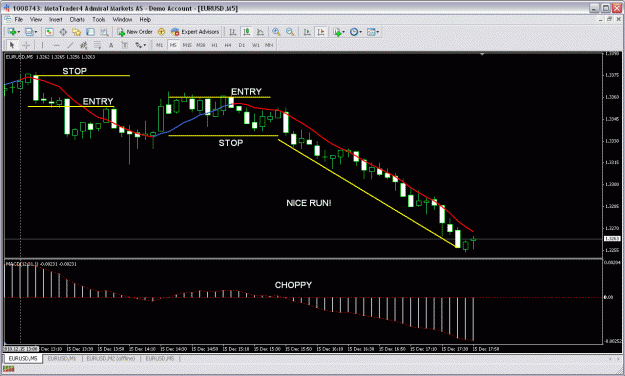This screenshot has height=376, width=625.
Task: Click the connection status icon in status bar
Action: pyautogui.click(x=8, y=369)
